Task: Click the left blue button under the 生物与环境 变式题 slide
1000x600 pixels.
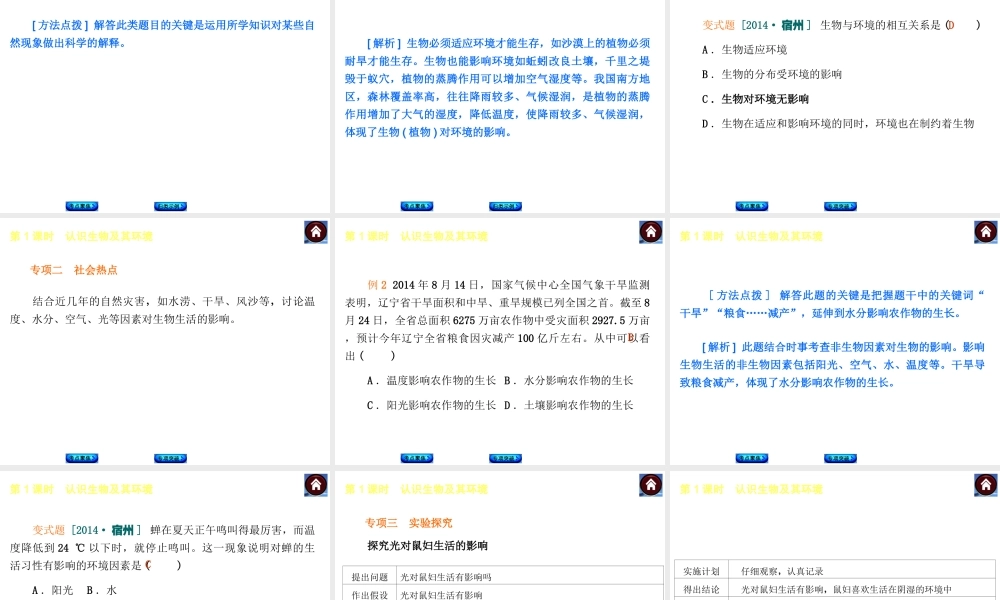Action: click(x=751, y=206)
